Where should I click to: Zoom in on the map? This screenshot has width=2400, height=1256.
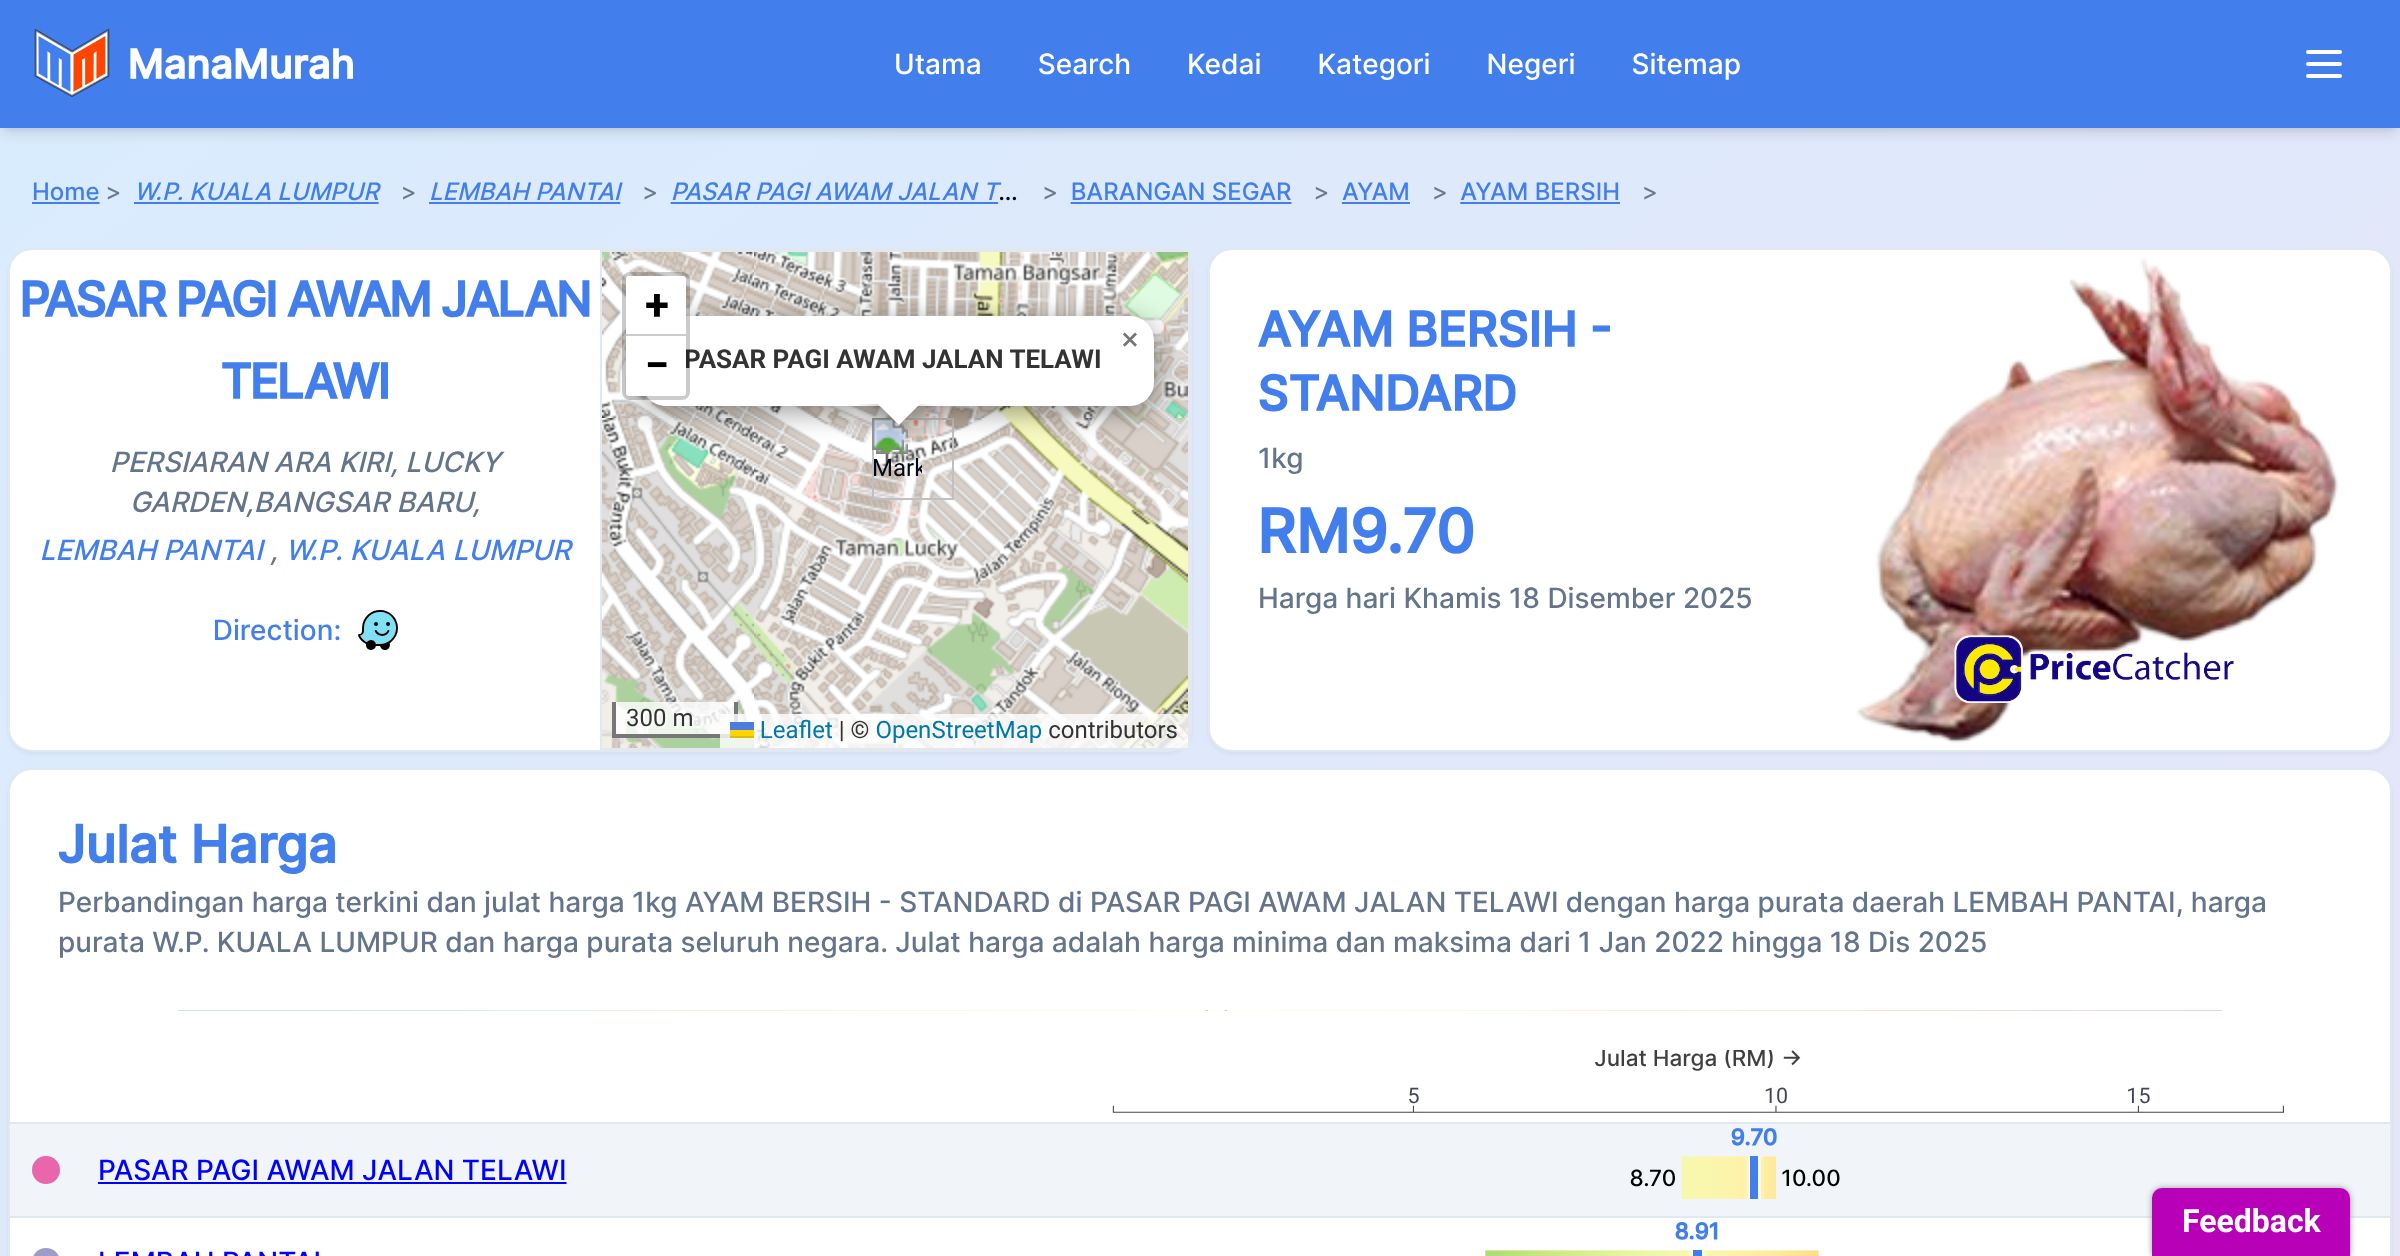point(656,305)
